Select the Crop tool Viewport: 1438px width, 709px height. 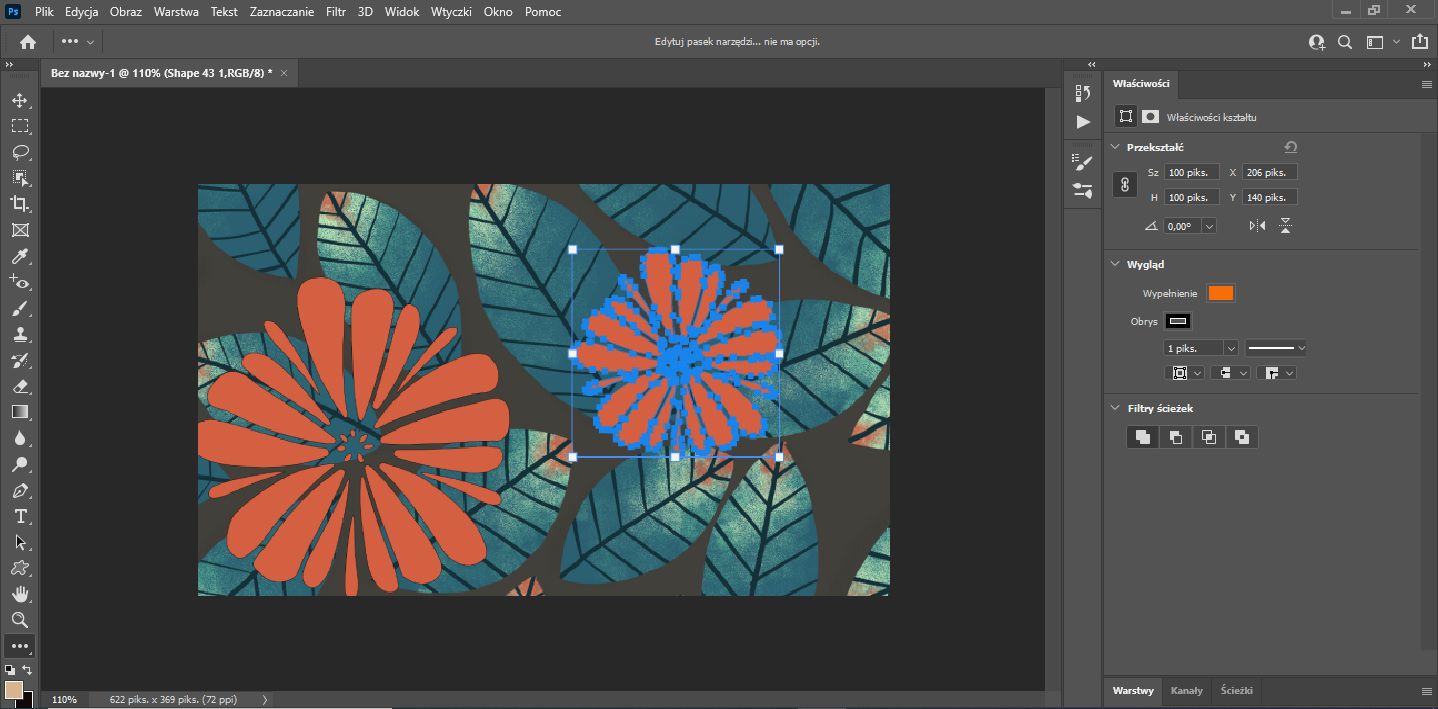[19, 204]
